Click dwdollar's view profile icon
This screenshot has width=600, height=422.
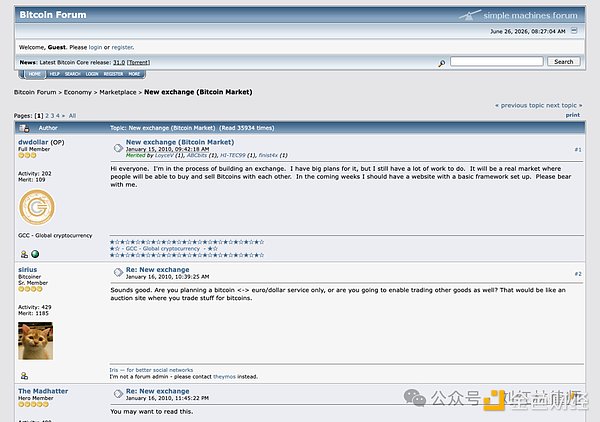(x=24, y=254)
